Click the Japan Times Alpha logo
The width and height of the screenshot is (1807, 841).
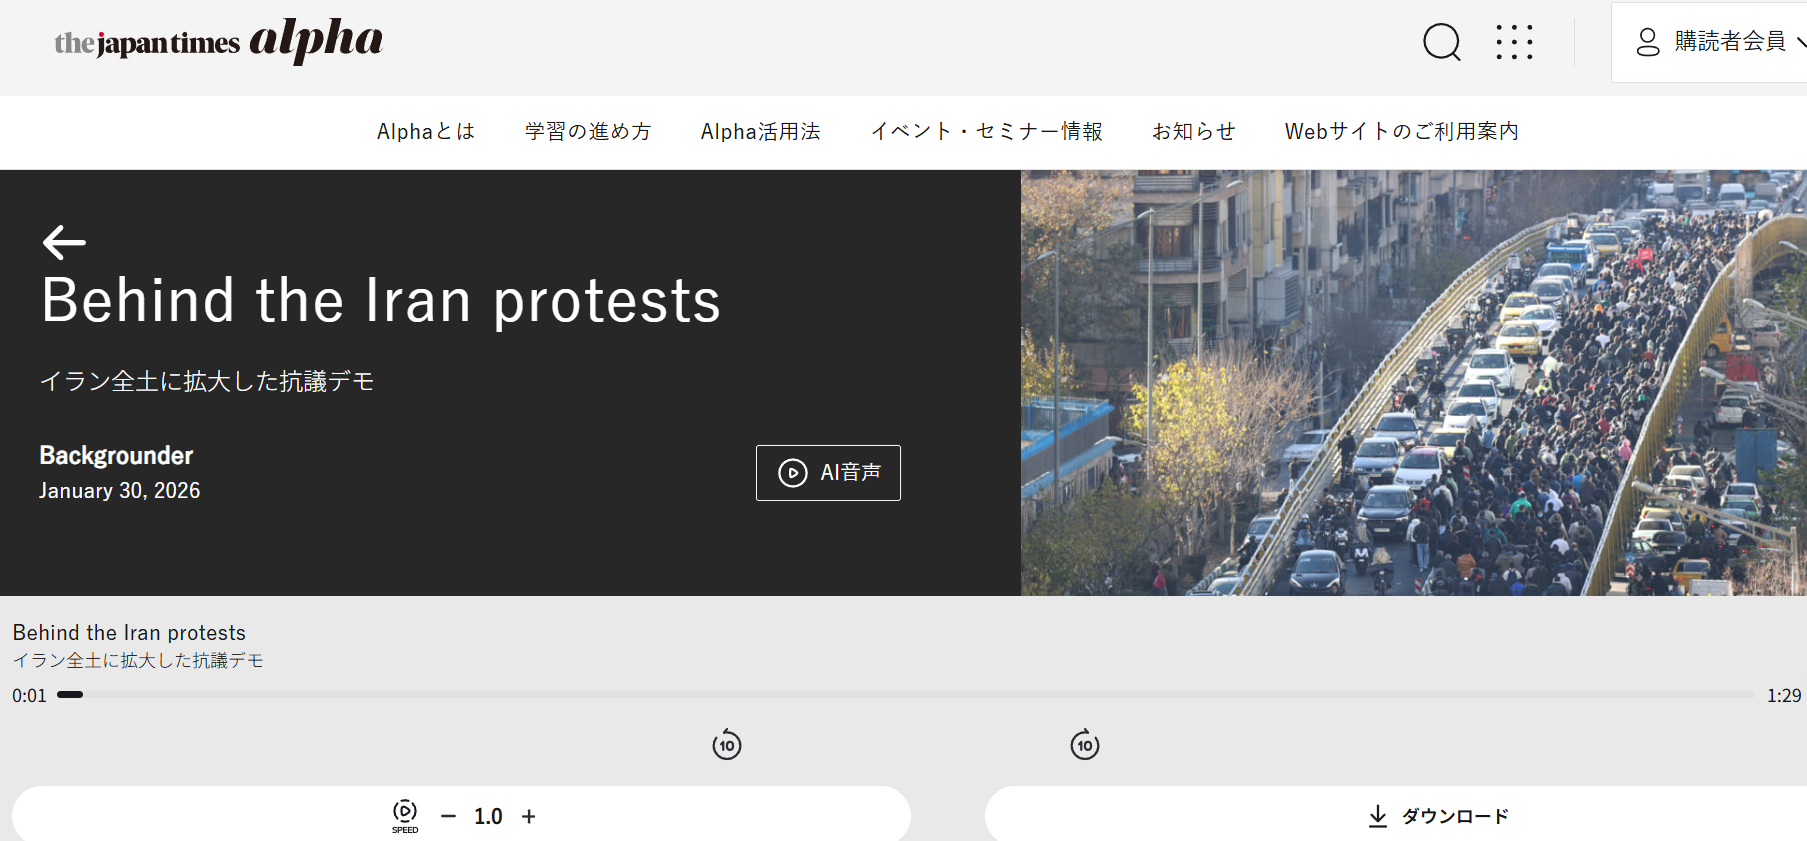click(x=218, y=41)
